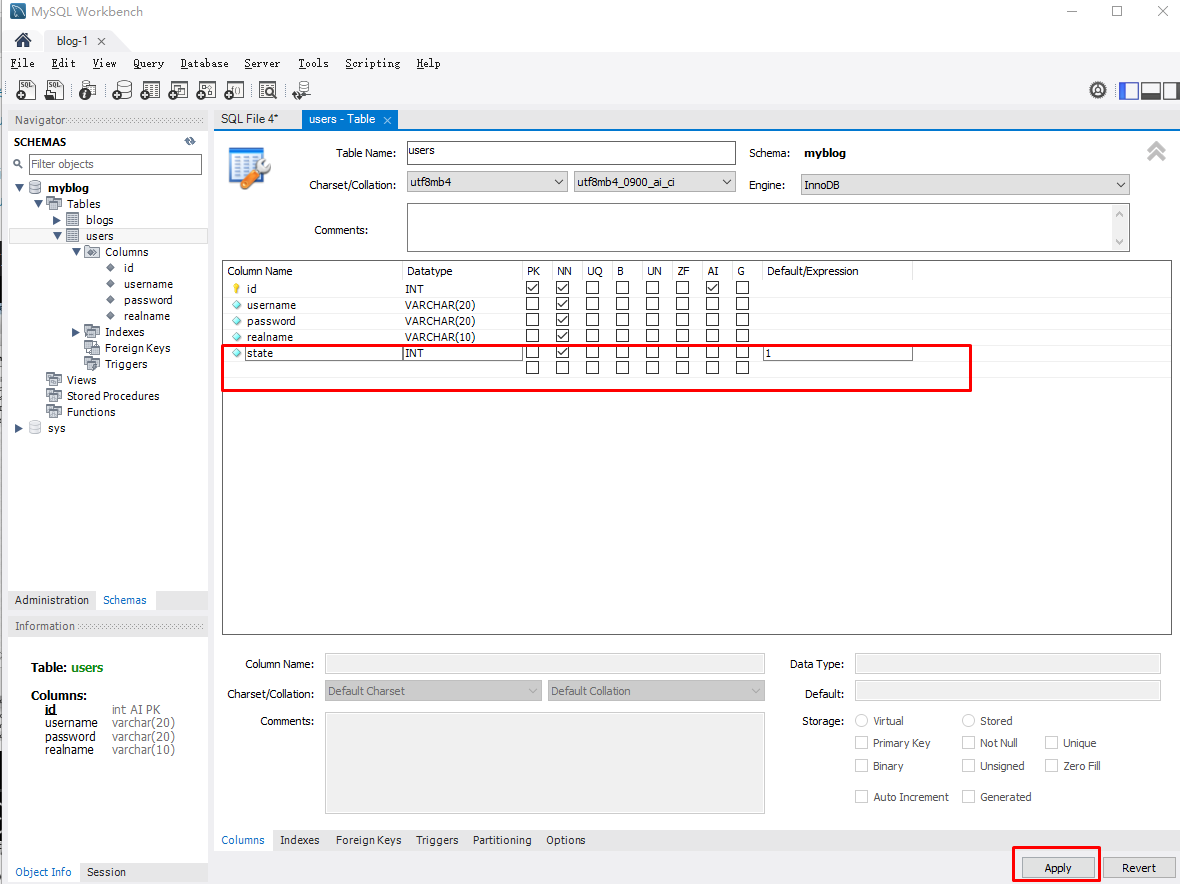The width and height of the screenshot is (1180, 884).
Task: Close the users - Table tab
Action: coord(388,120)
